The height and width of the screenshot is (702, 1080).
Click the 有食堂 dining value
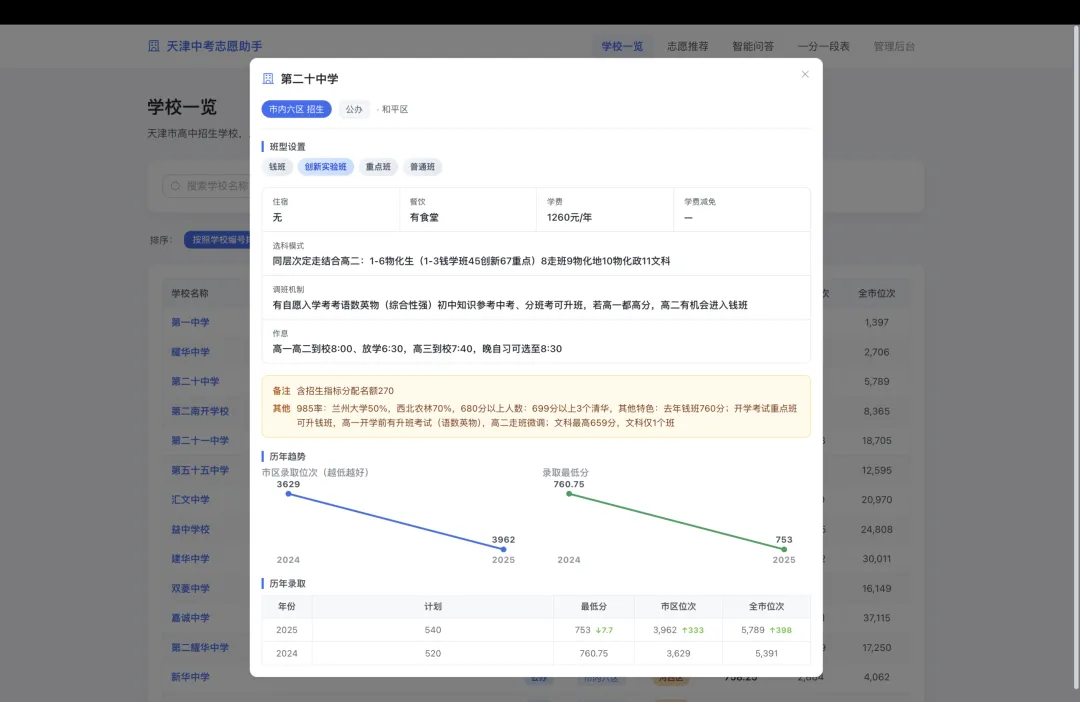(424, 218)
